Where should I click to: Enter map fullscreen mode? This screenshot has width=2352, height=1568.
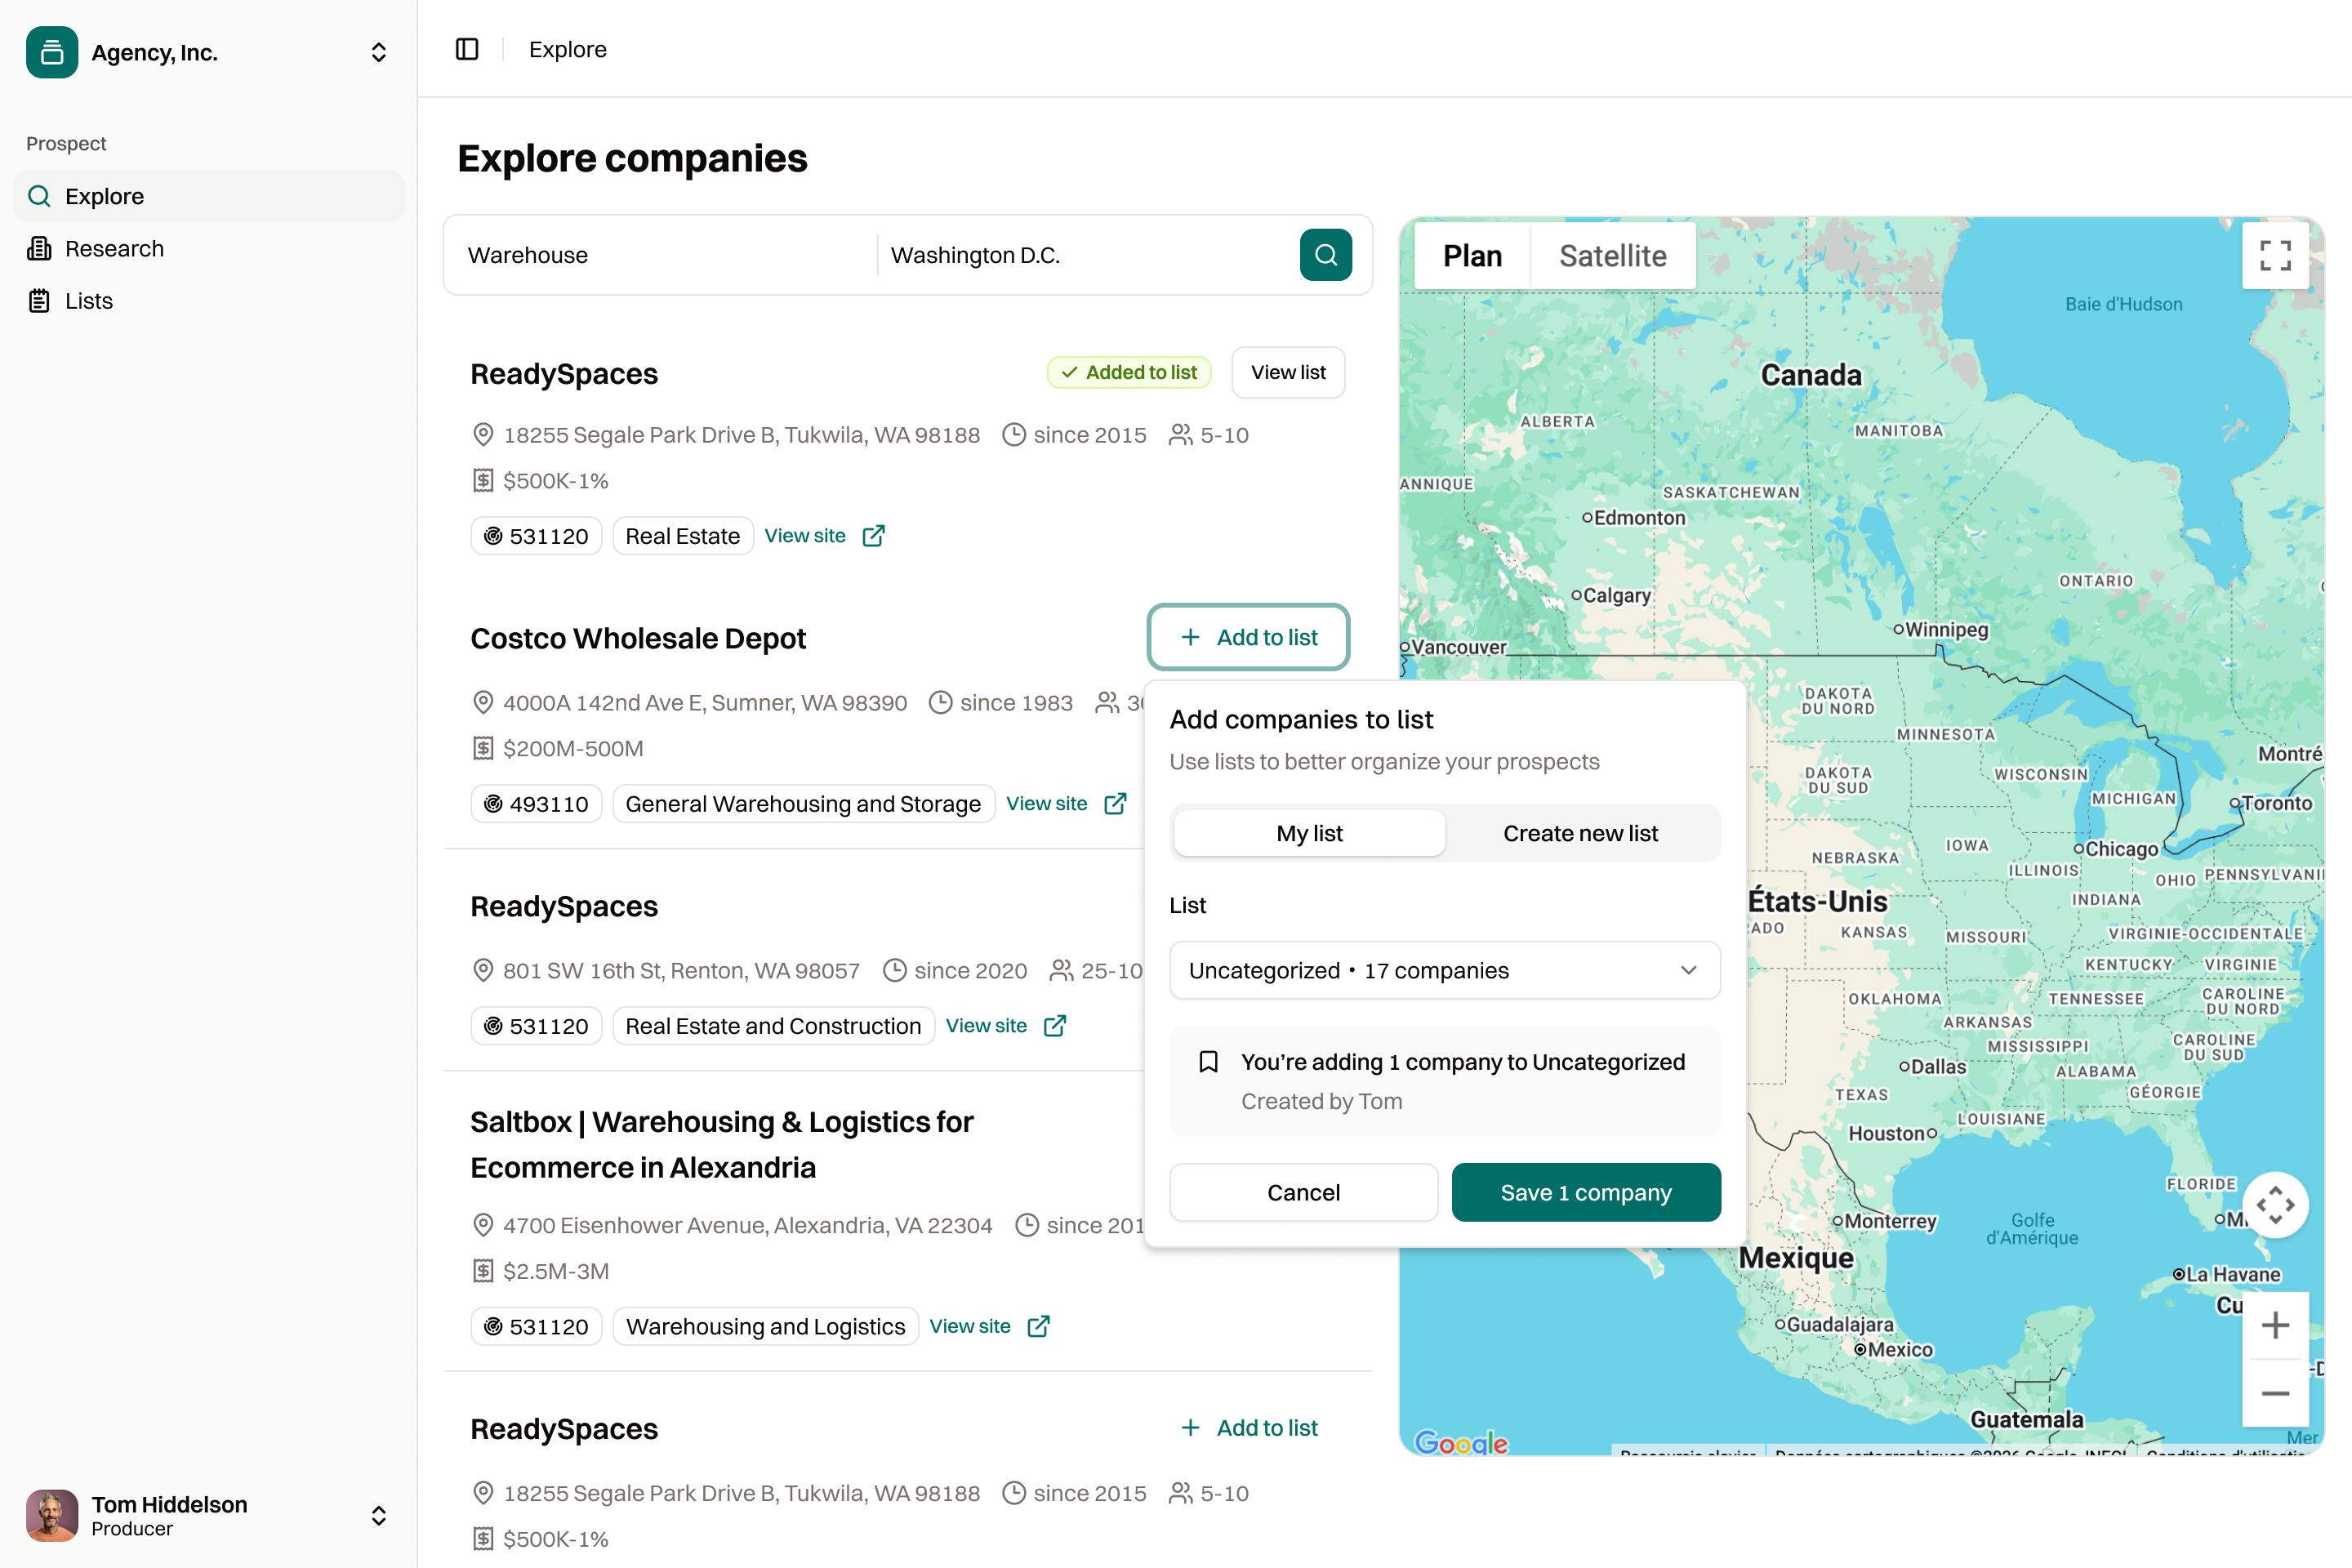2274,255
